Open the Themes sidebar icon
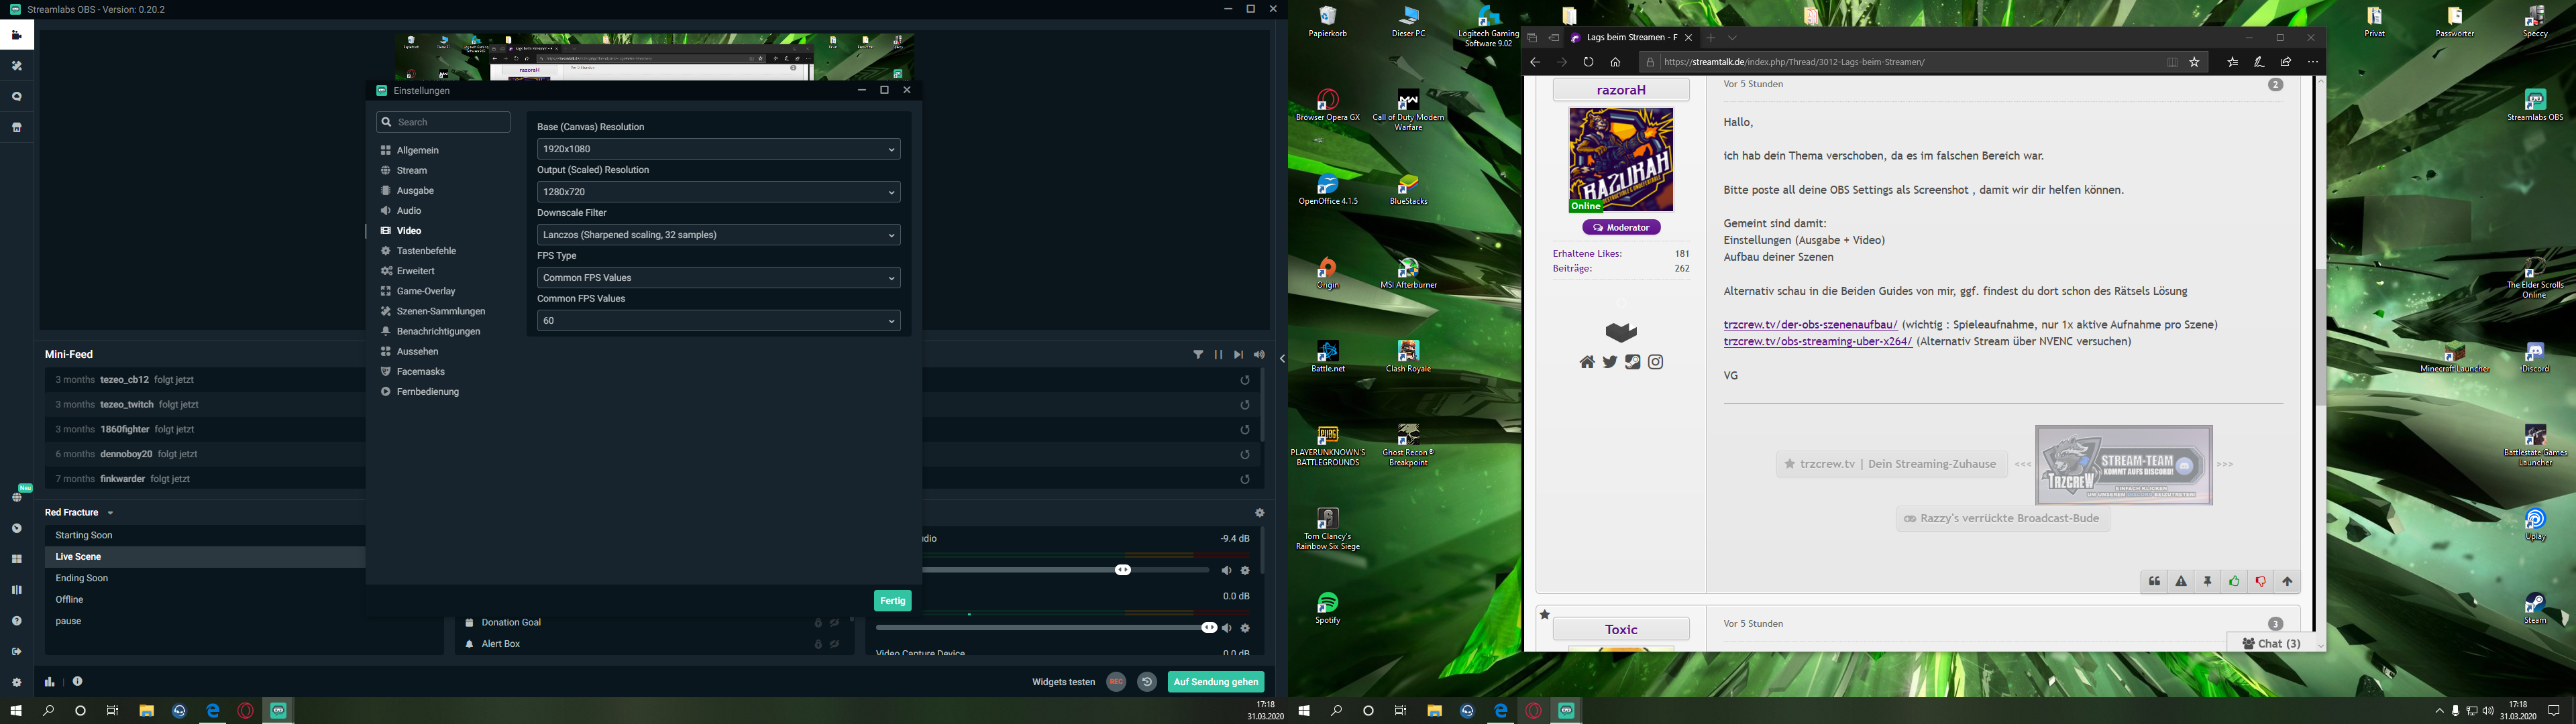2576x724 pixels. point(17,66)
